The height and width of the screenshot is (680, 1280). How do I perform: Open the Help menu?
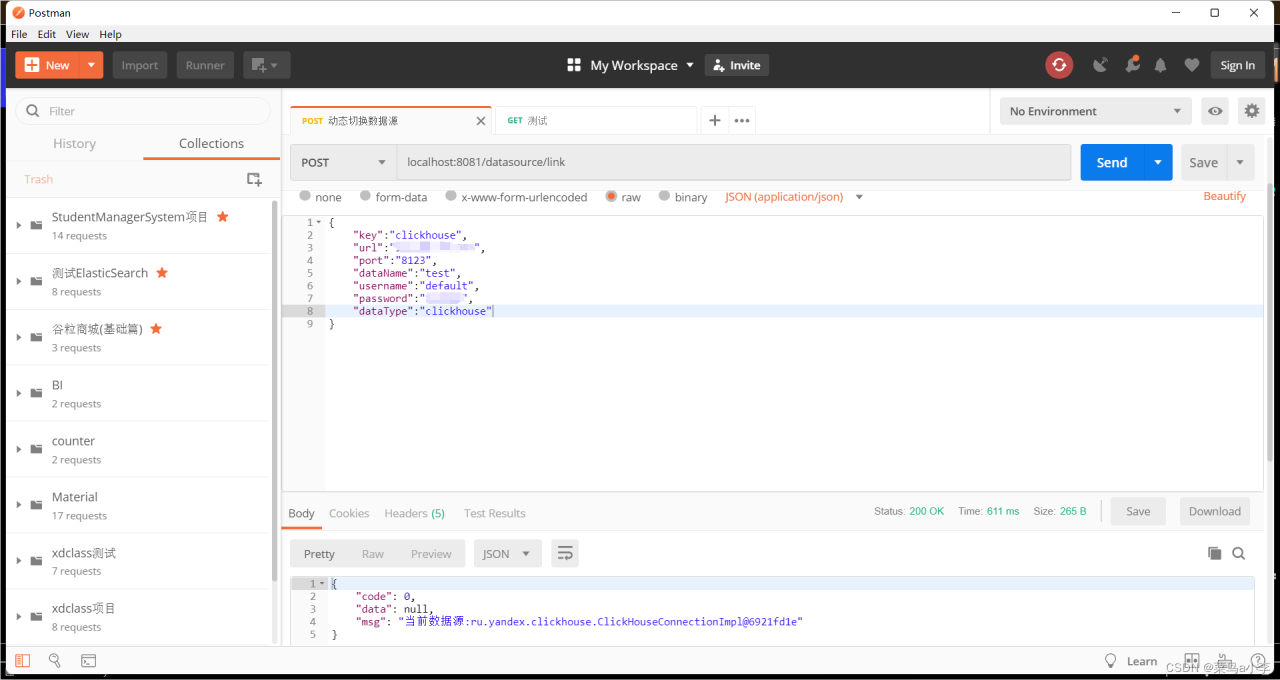111,34
